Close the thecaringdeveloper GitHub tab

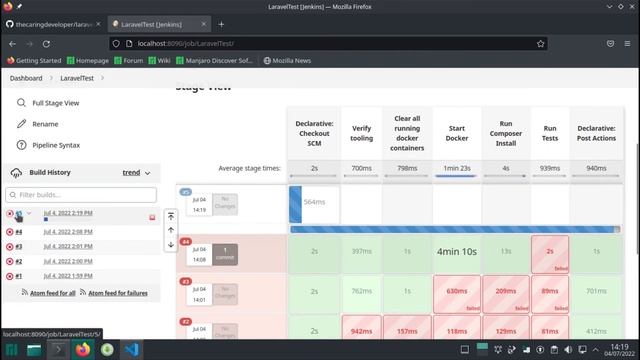(98, 24)
